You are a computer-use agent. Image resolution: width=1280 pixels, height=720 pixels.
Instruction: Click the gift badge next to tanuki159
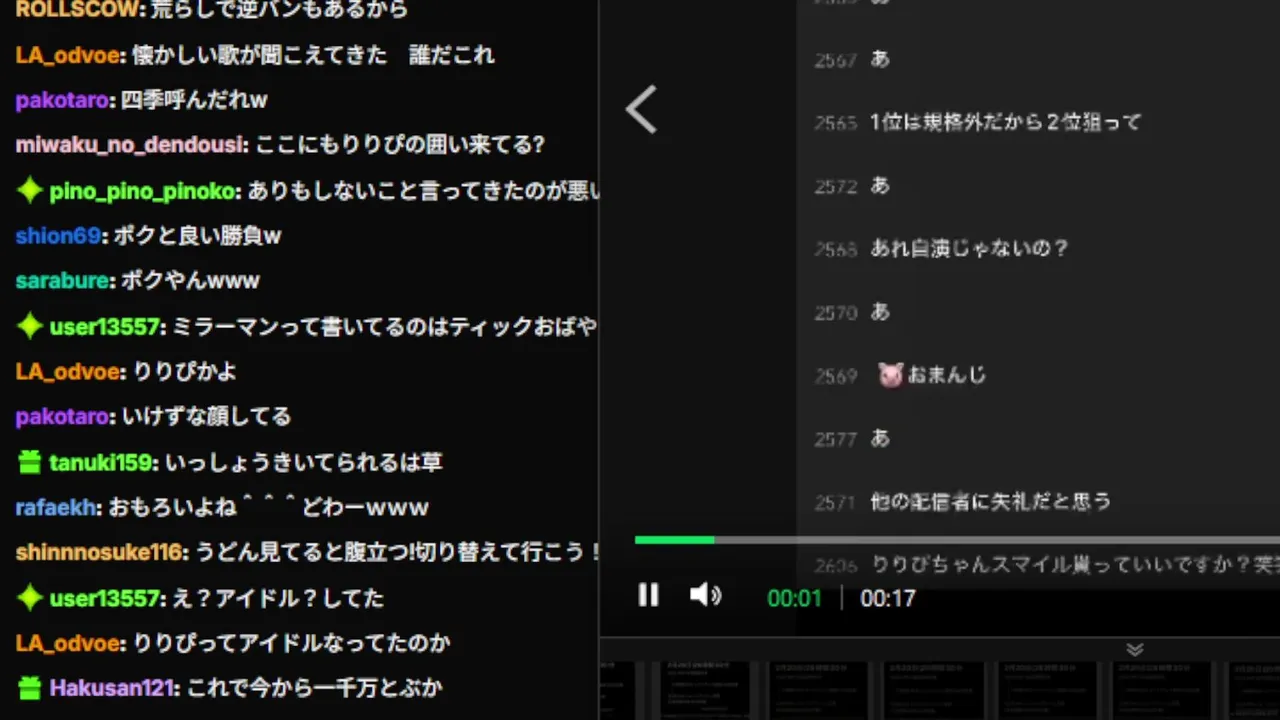pyautogui.click(x=30, y=462)
